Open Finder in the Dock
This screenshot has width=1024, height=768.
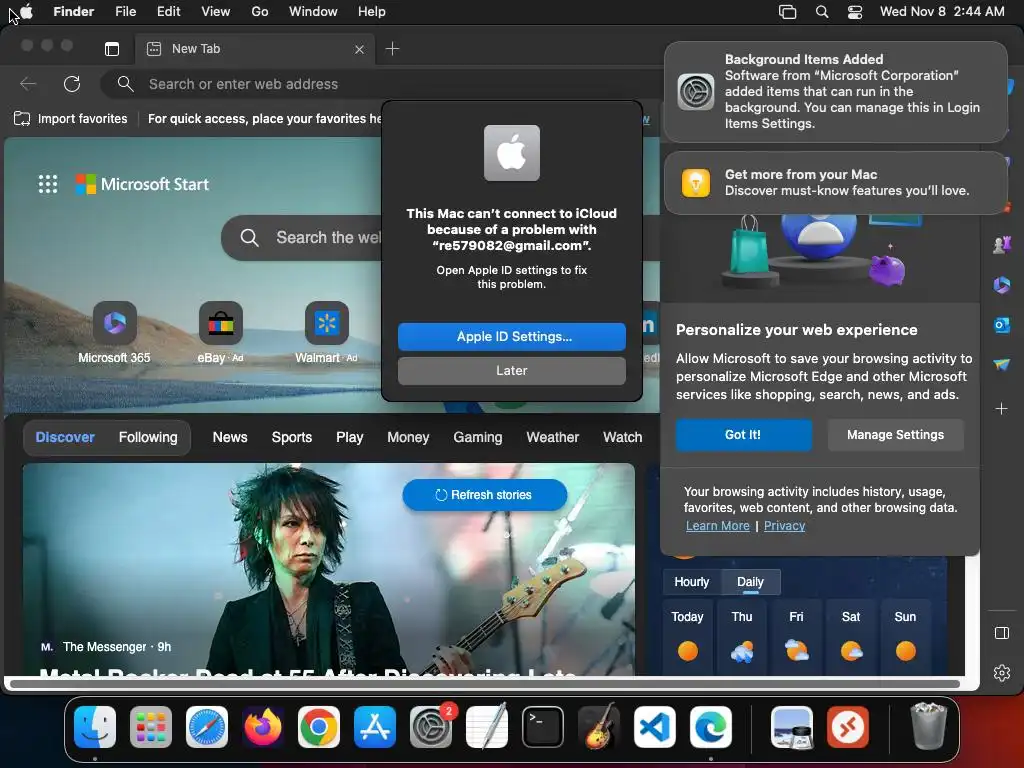click(x=95, y=727)
